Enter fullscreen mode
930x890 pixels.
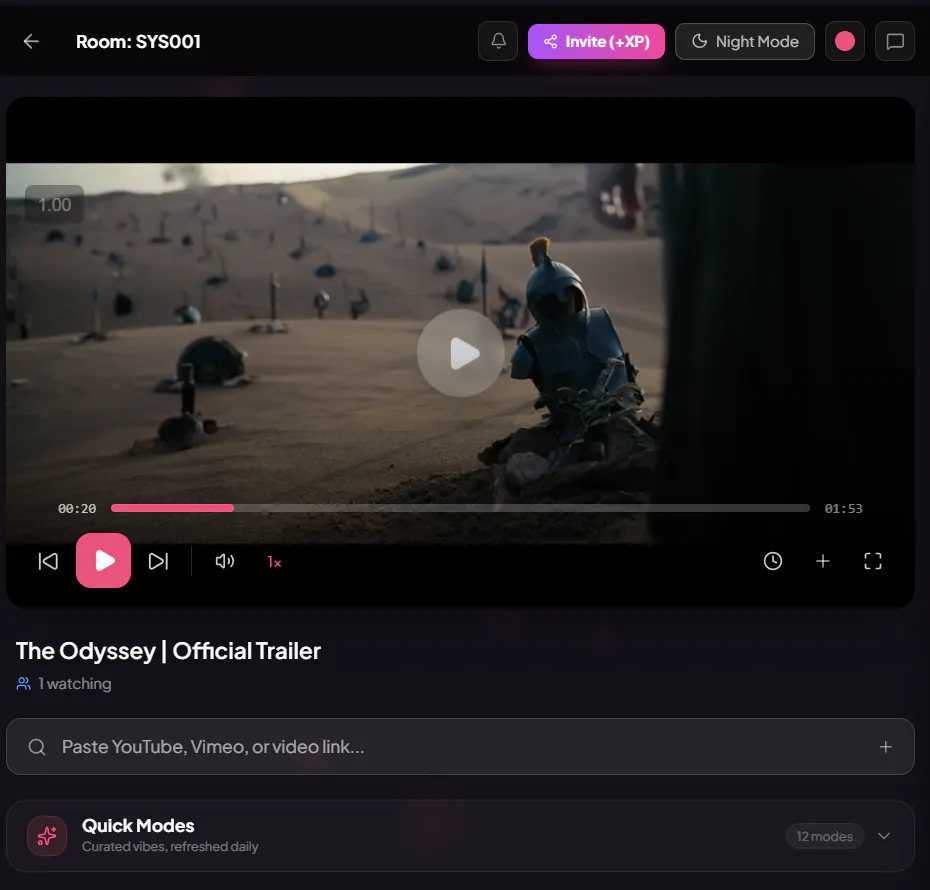(872, 561)
